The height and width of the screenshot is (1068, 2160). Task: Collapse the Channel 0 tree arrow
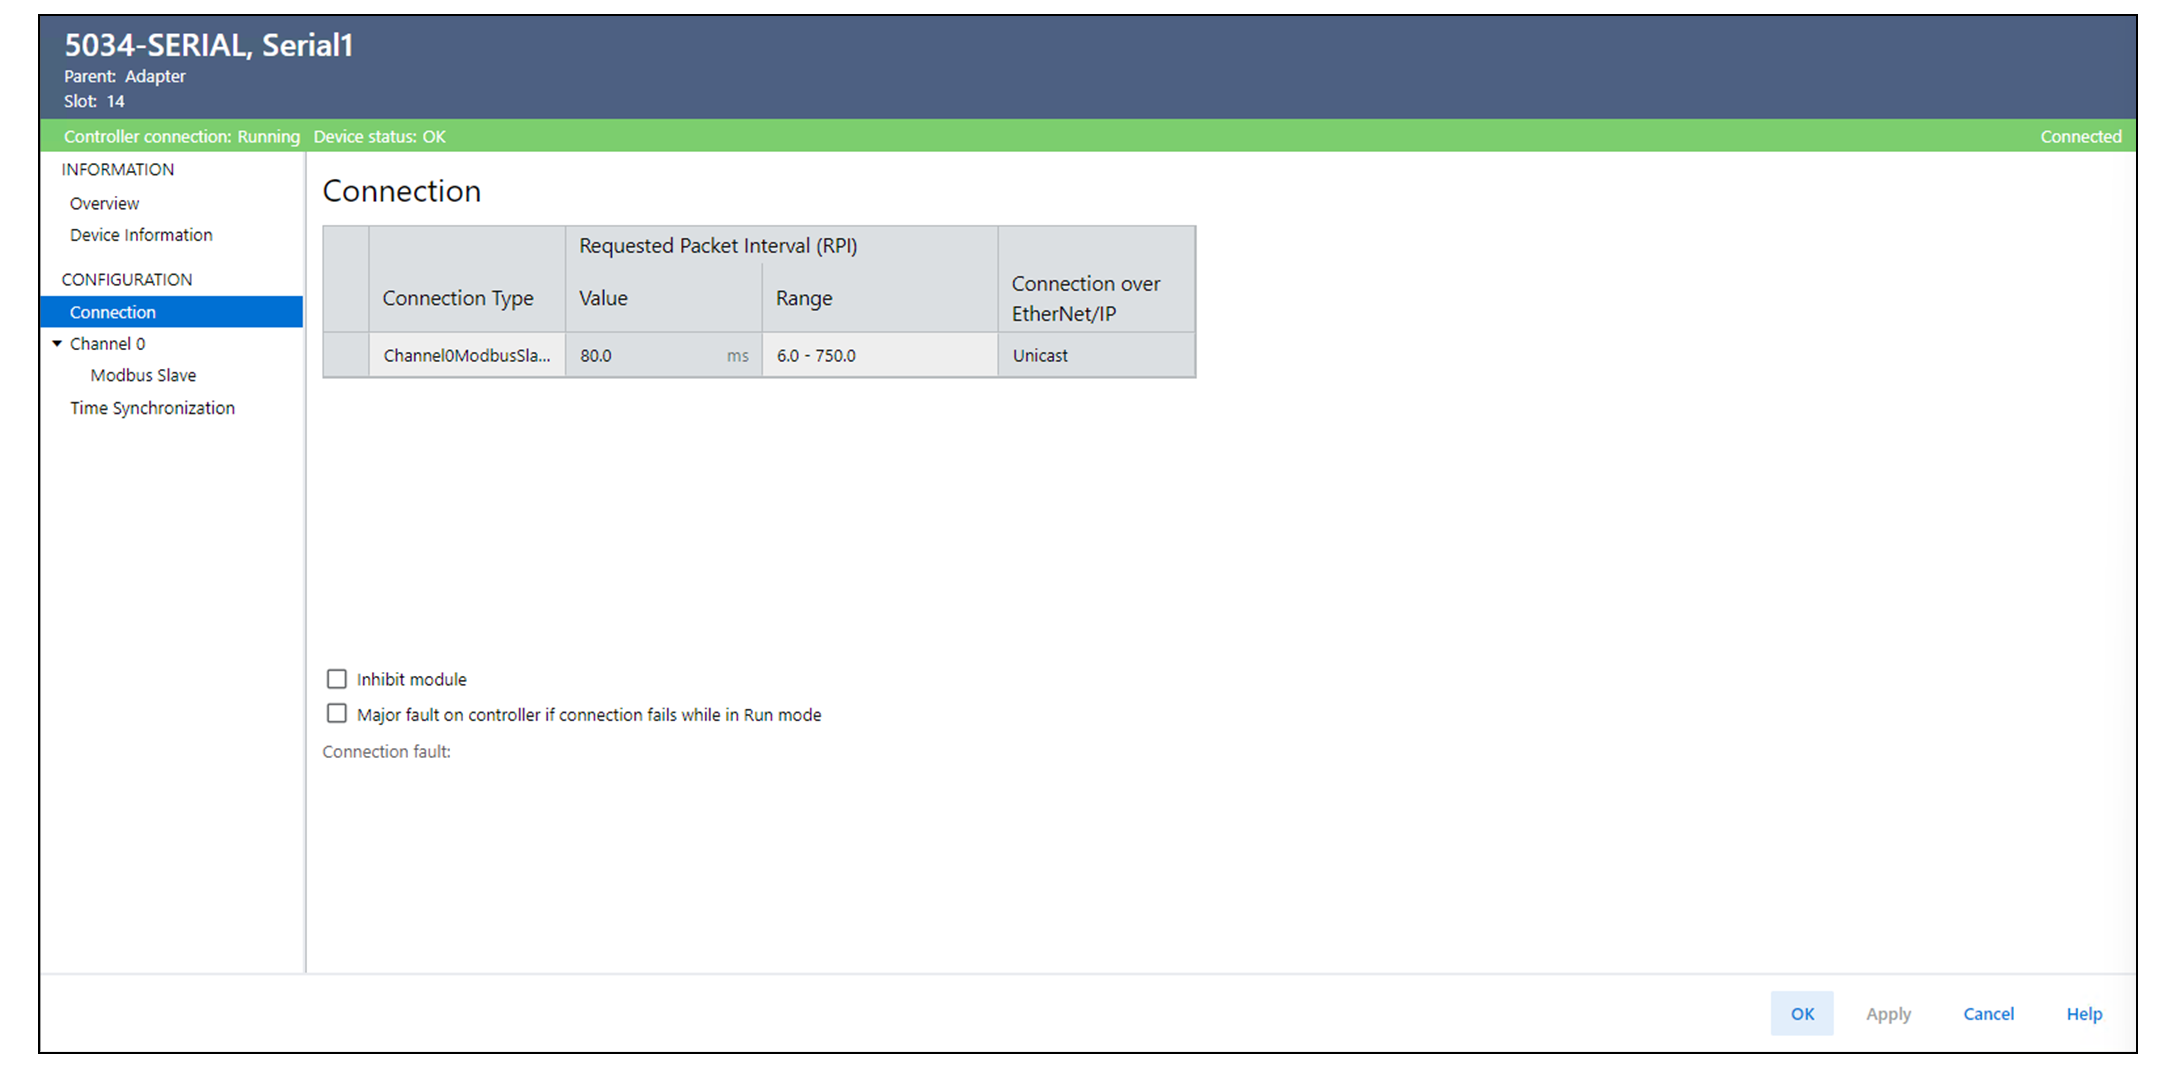pos(57,343)
